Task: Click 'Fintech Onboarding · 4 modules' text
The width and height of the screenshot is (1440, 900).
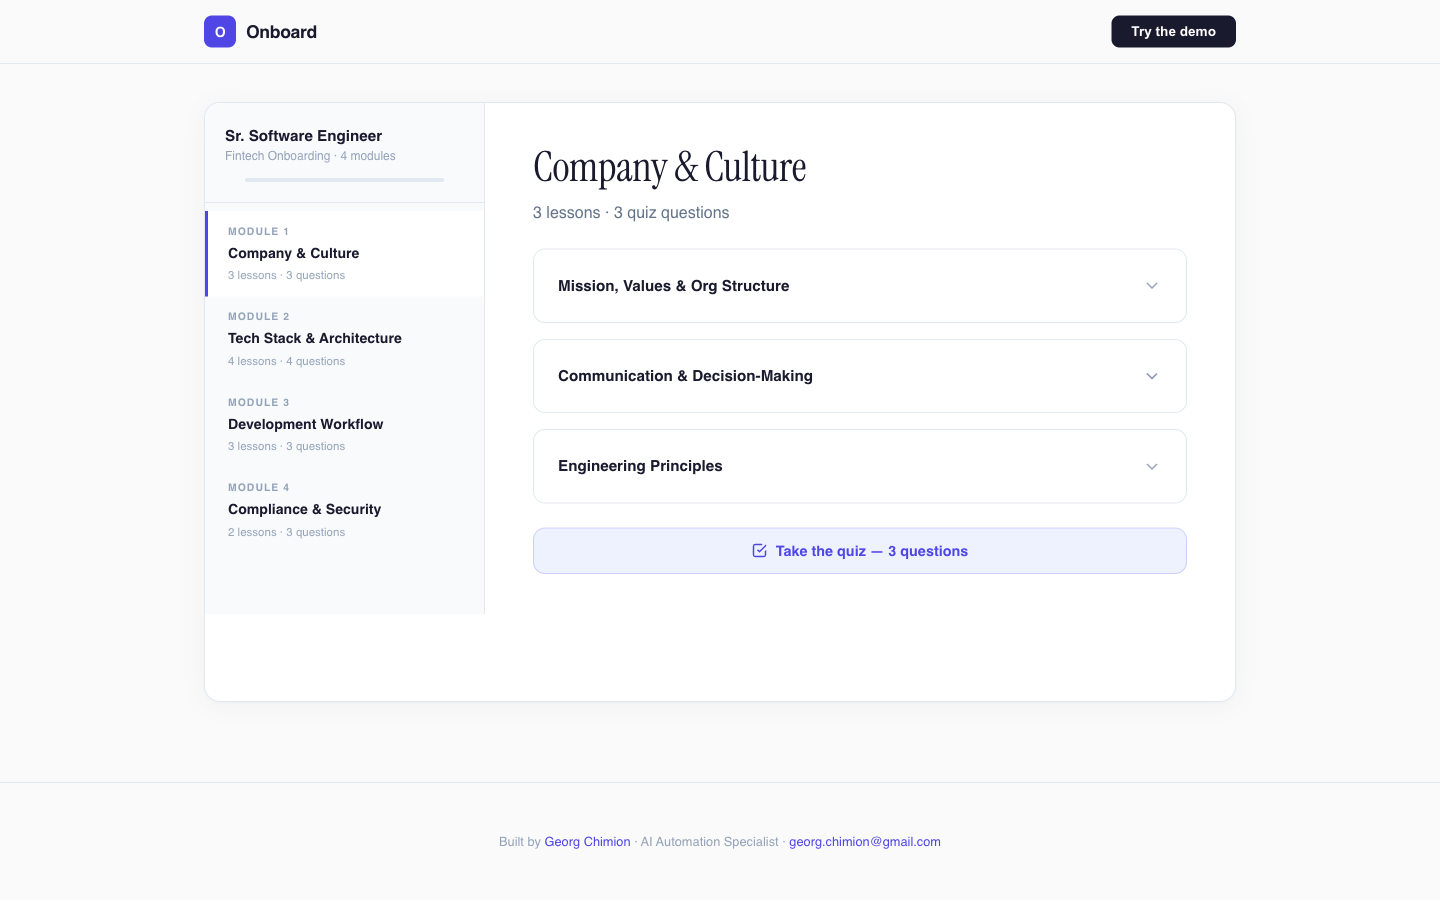Action: coord(310,156)
